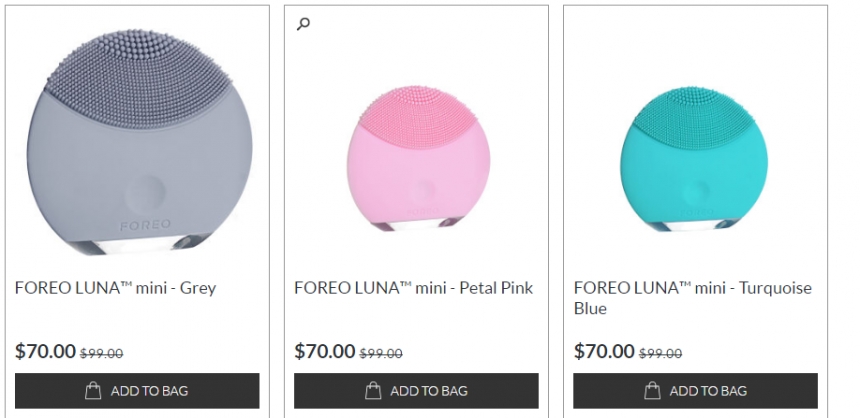Click the $70.00 price under the Petal Pink model
The height and width of the screenshot is (418, 860).
coord(325,351)
